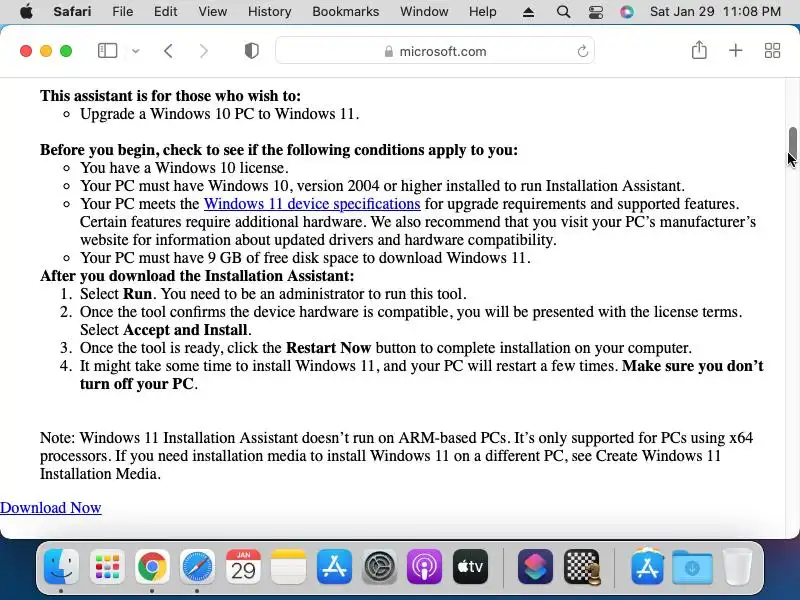Open Control Center in menu bar

[x=595, y=12]
